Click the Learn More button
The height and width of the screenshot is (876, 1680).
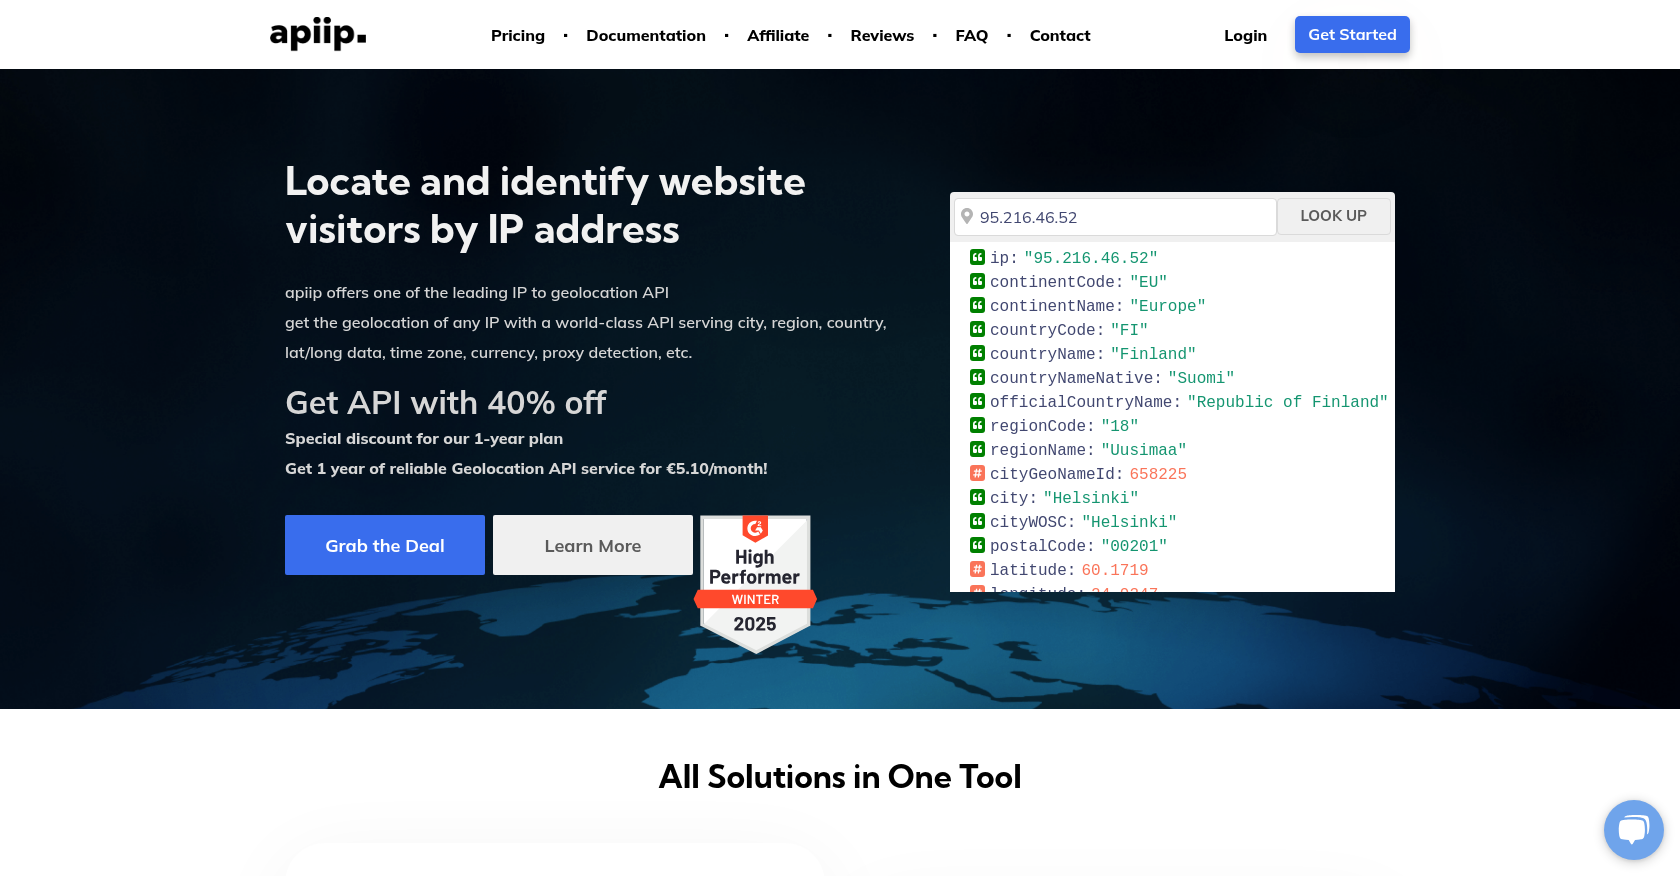coord(593,545)
